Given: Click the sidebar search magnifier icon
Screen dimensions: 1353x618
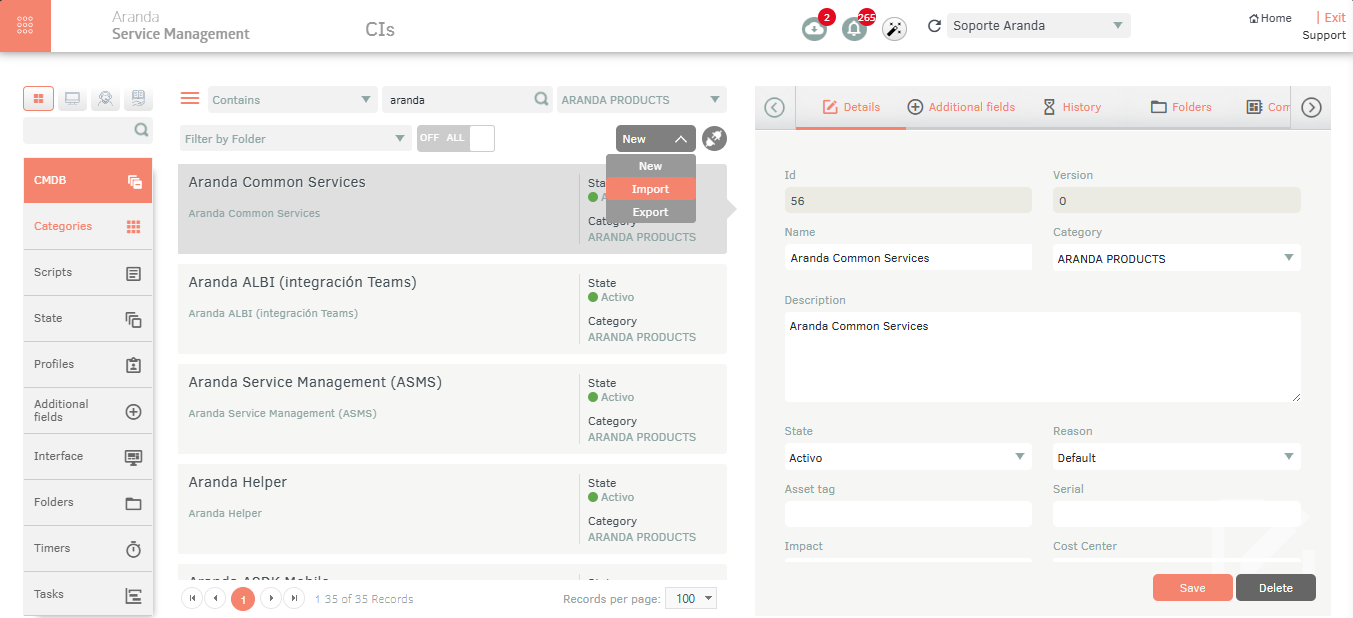Looking at the screenshot, I should click(142, 129).
